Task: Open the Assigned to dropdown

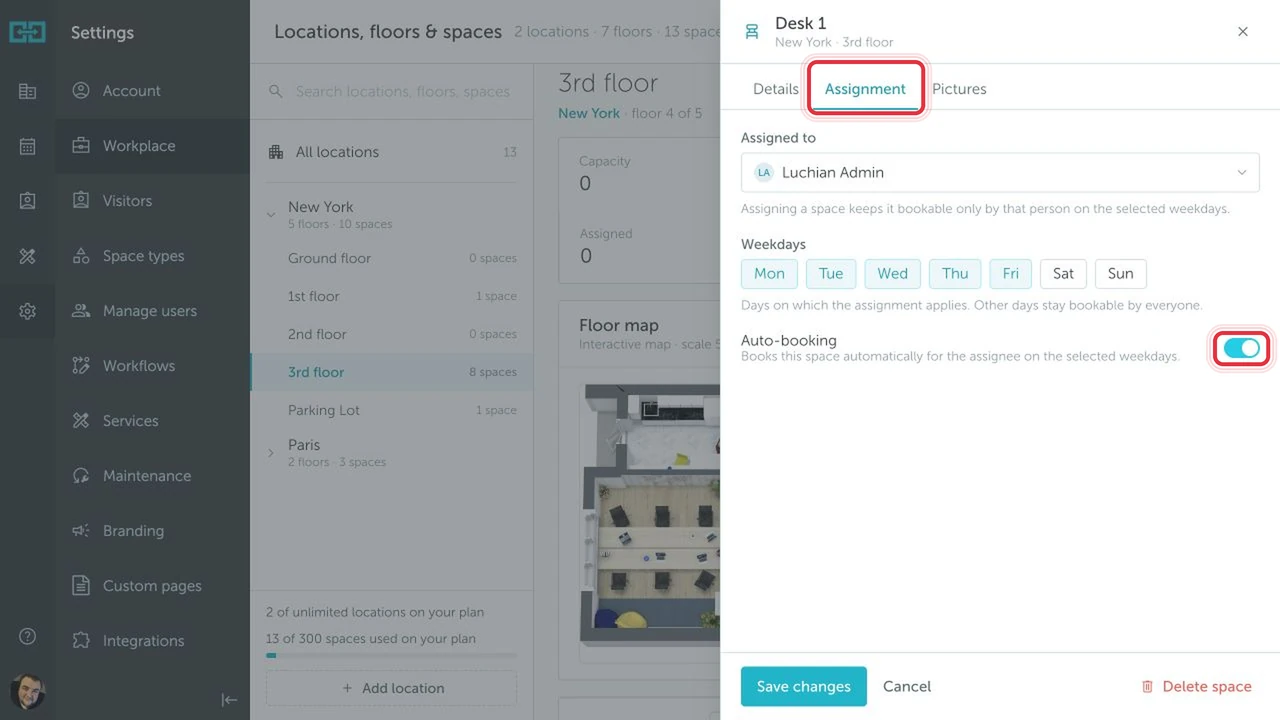Action: 1000,172
